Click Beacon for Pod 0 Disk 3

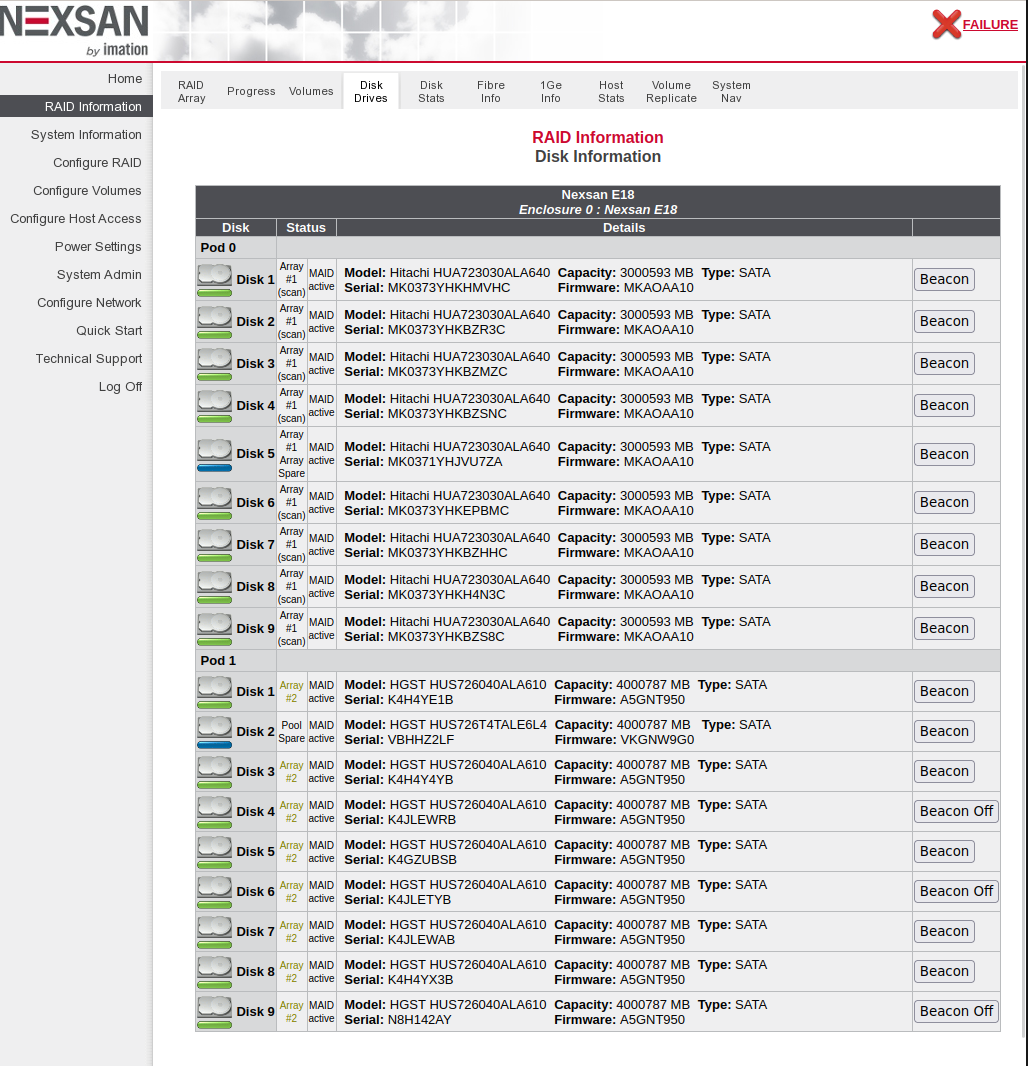point(944,364)
